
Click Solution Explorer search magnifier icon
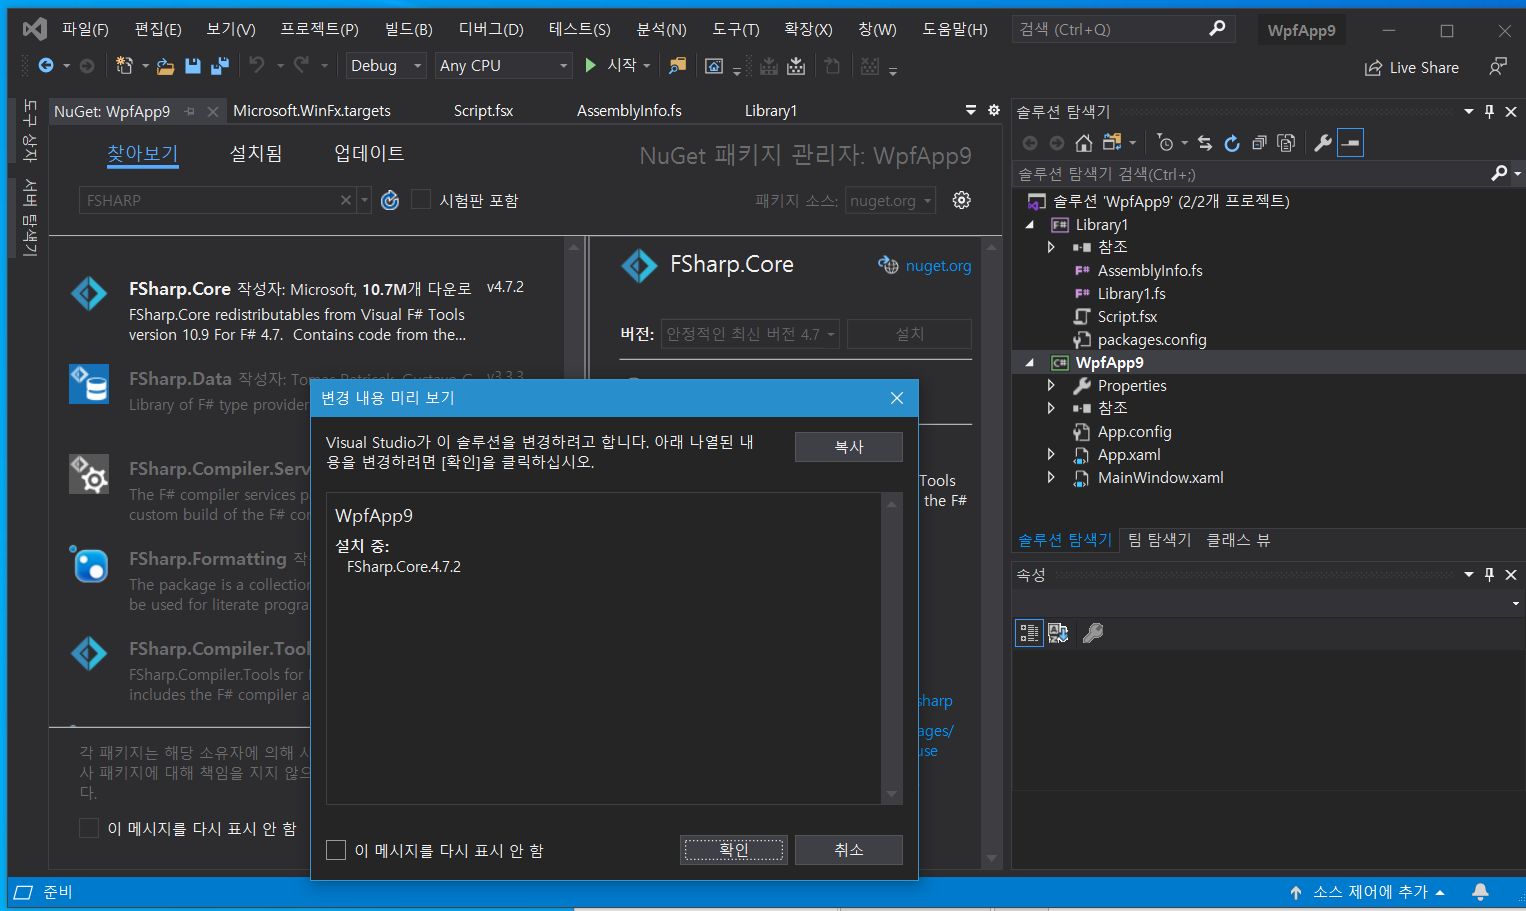(1499, 173)
